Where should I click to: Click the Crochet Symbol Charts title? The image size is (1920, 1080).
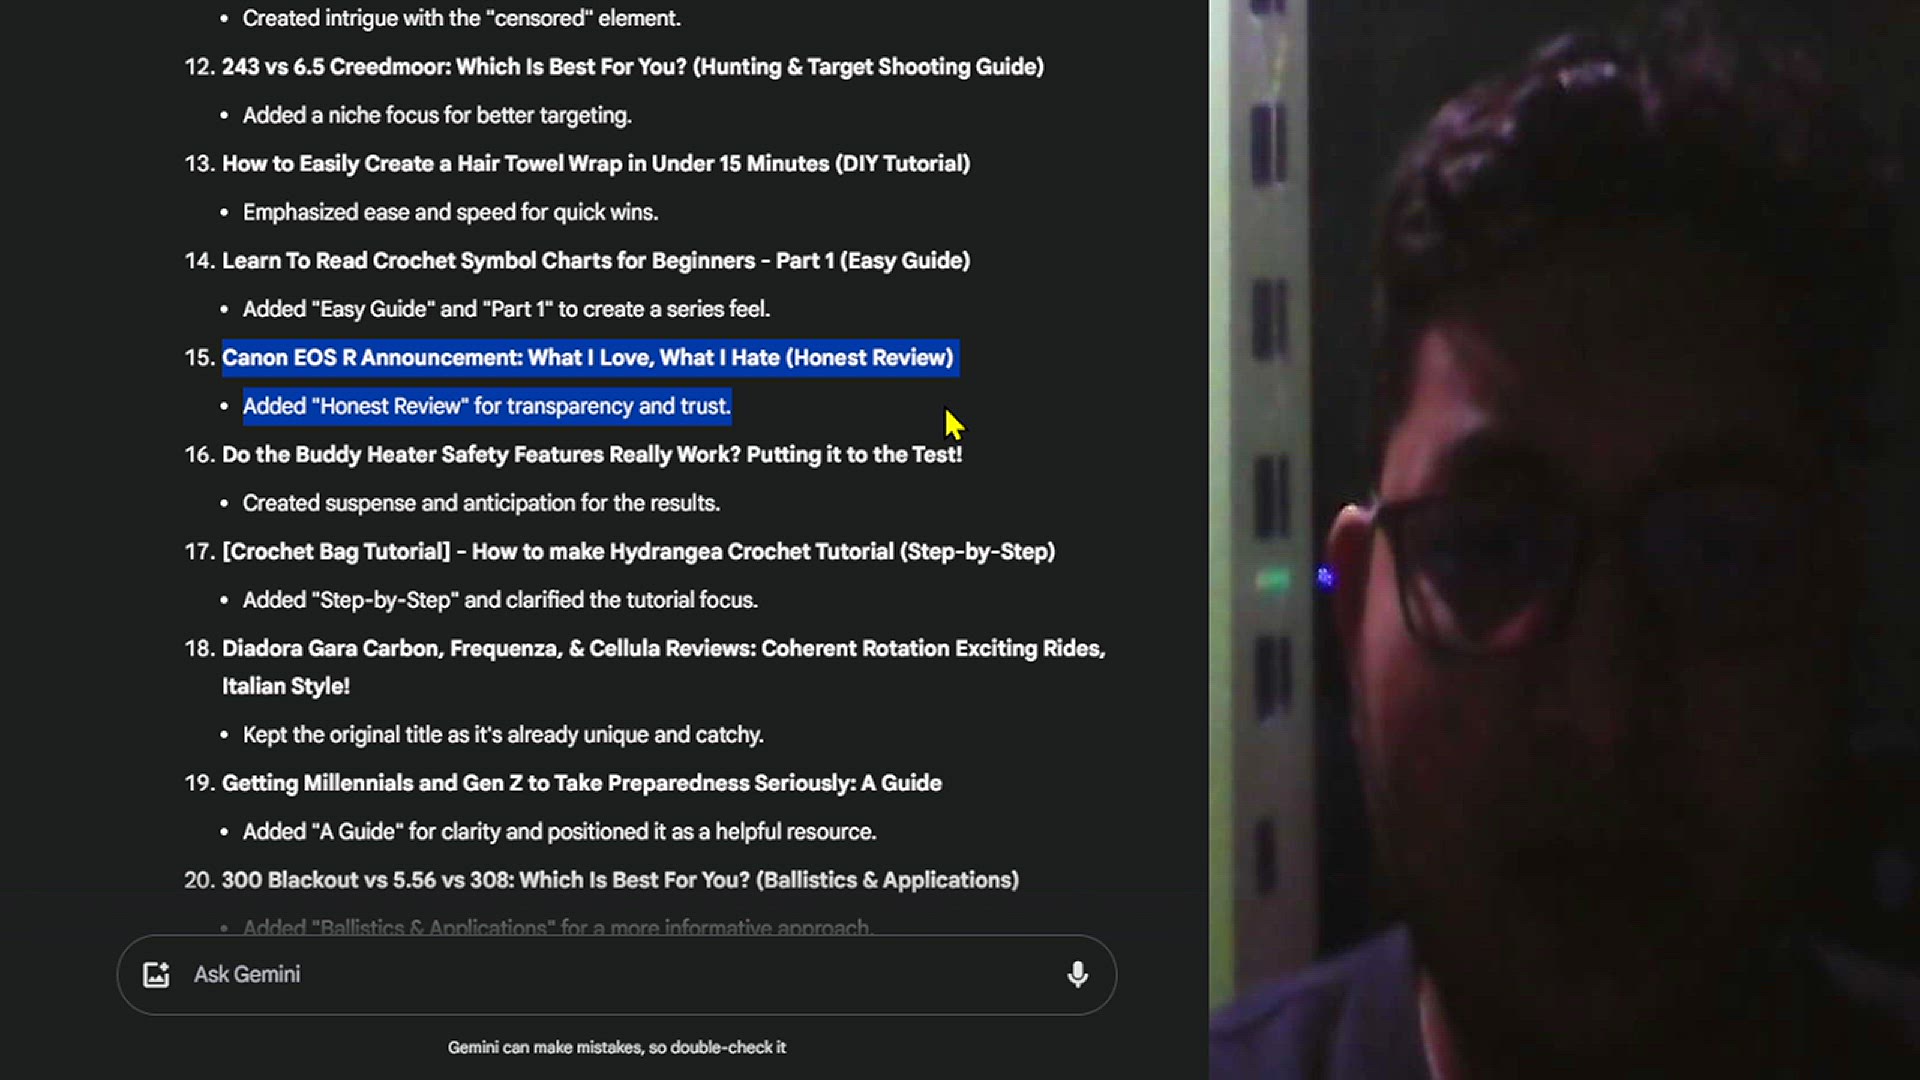point(595,261)
